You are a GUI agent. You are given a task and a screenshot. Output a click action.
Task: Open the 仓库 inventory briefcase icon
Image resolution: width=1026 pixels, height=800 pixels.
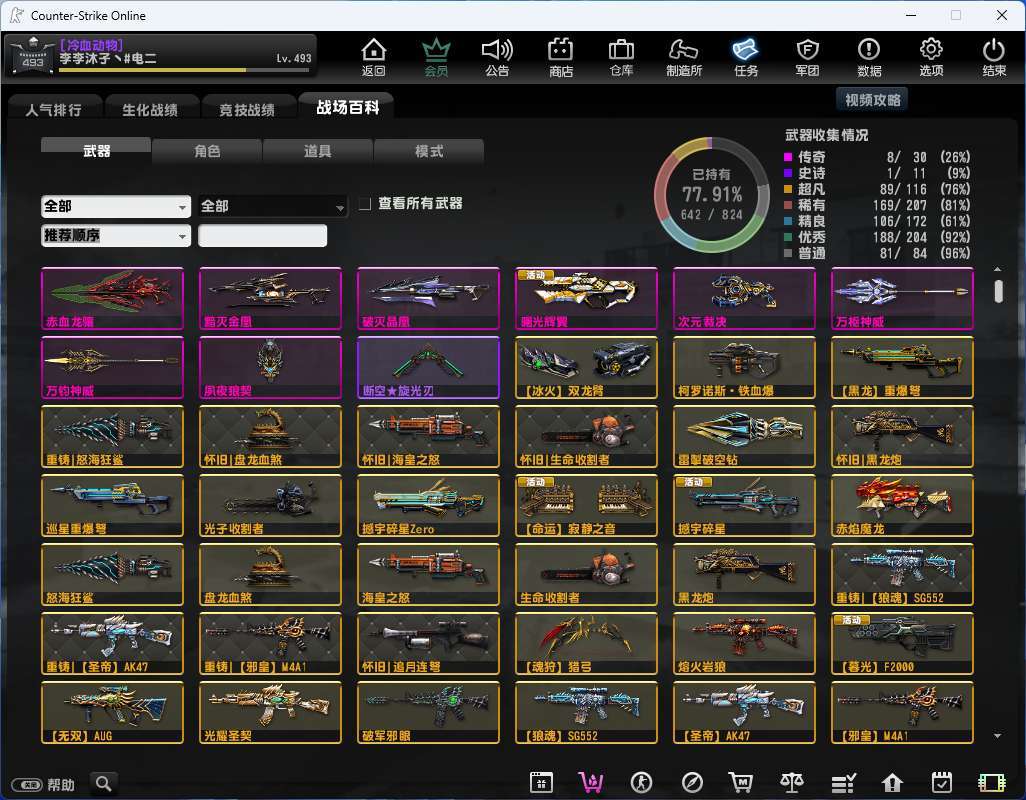[621, 58]
